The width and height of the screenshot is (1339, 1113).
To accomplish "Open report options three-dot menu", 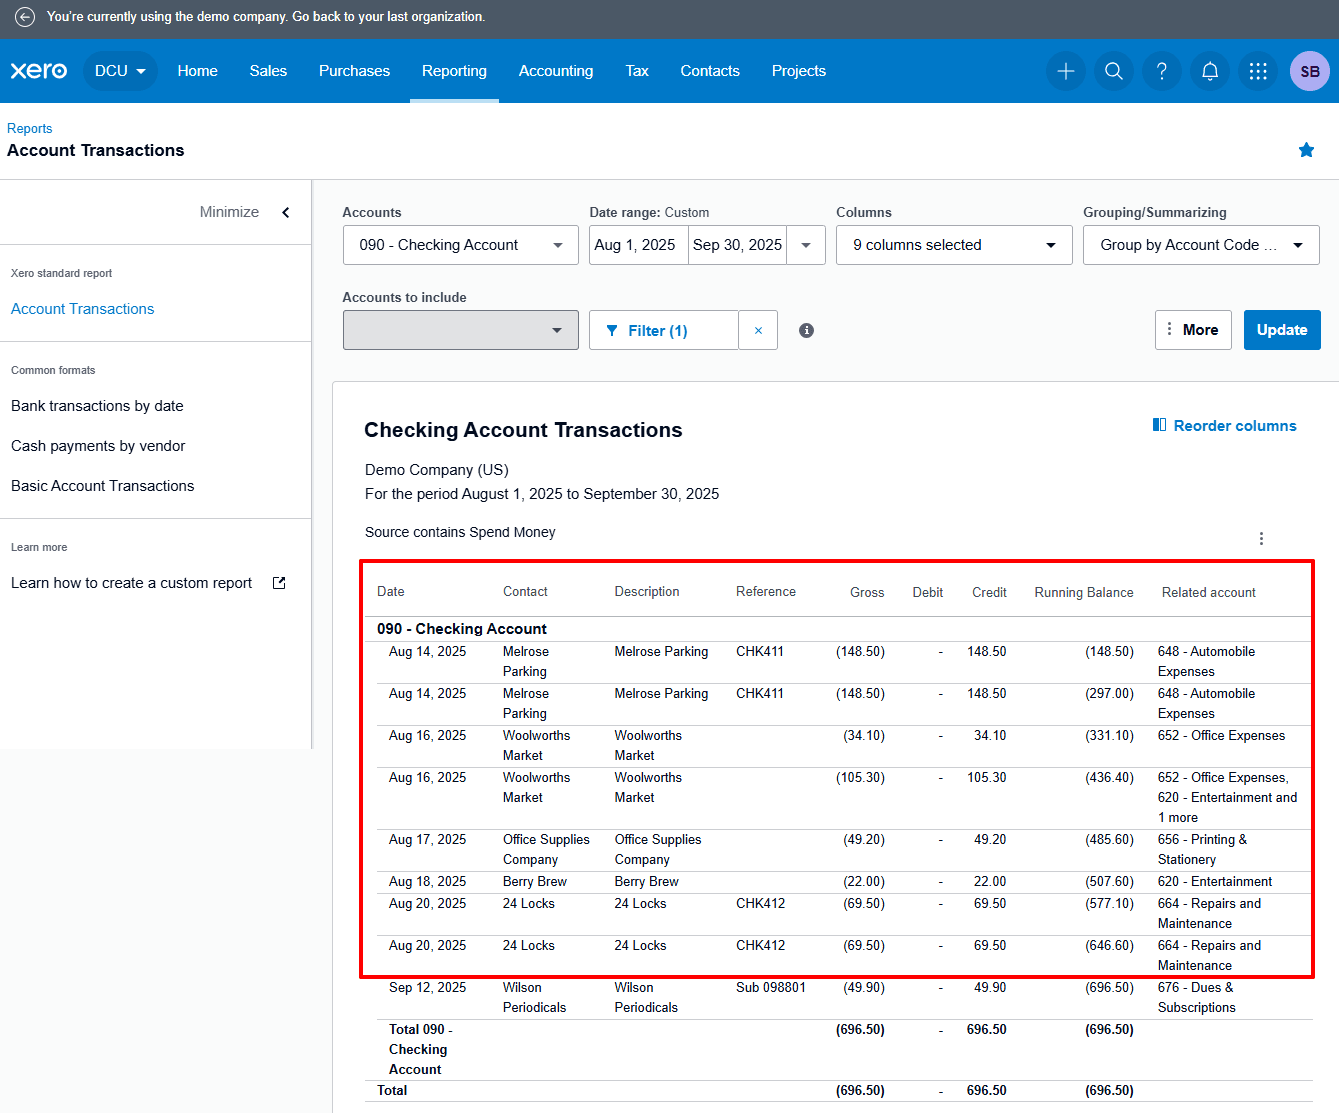I will pos(1261,539).
